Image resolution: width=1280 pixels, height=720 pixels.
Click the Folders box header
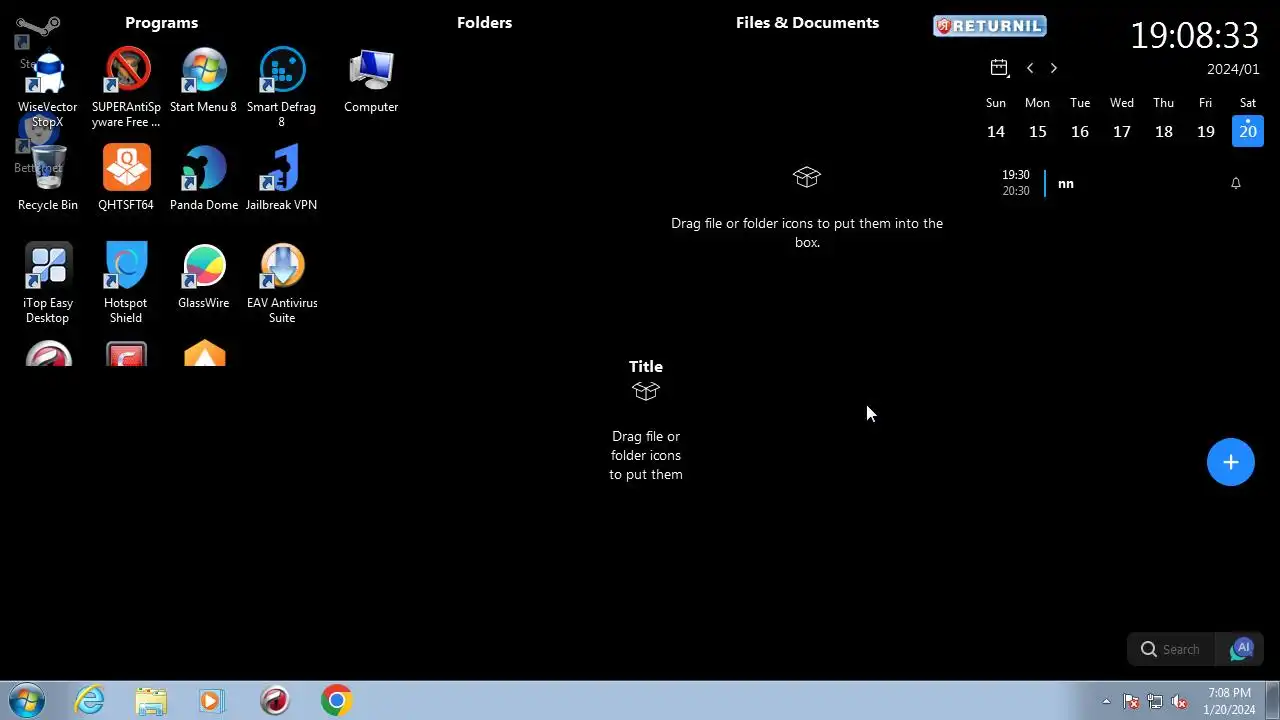click(x=484, y=23)
